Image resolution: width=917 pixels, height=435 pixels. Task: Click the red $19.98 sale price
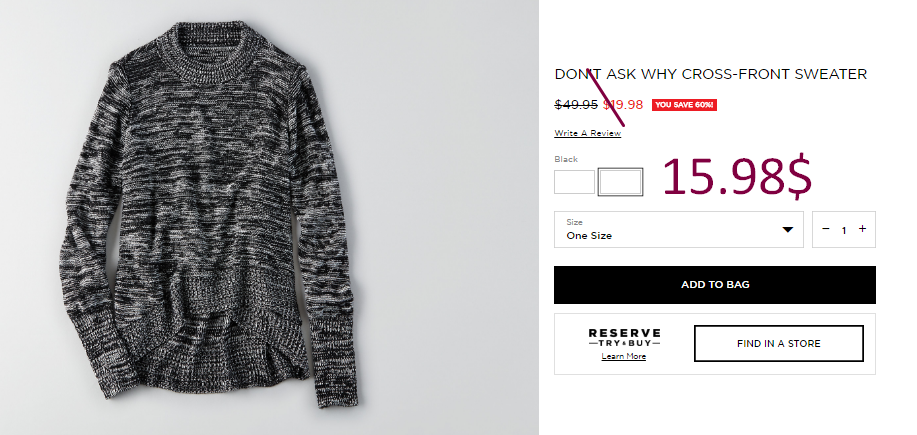pos(623,105)
